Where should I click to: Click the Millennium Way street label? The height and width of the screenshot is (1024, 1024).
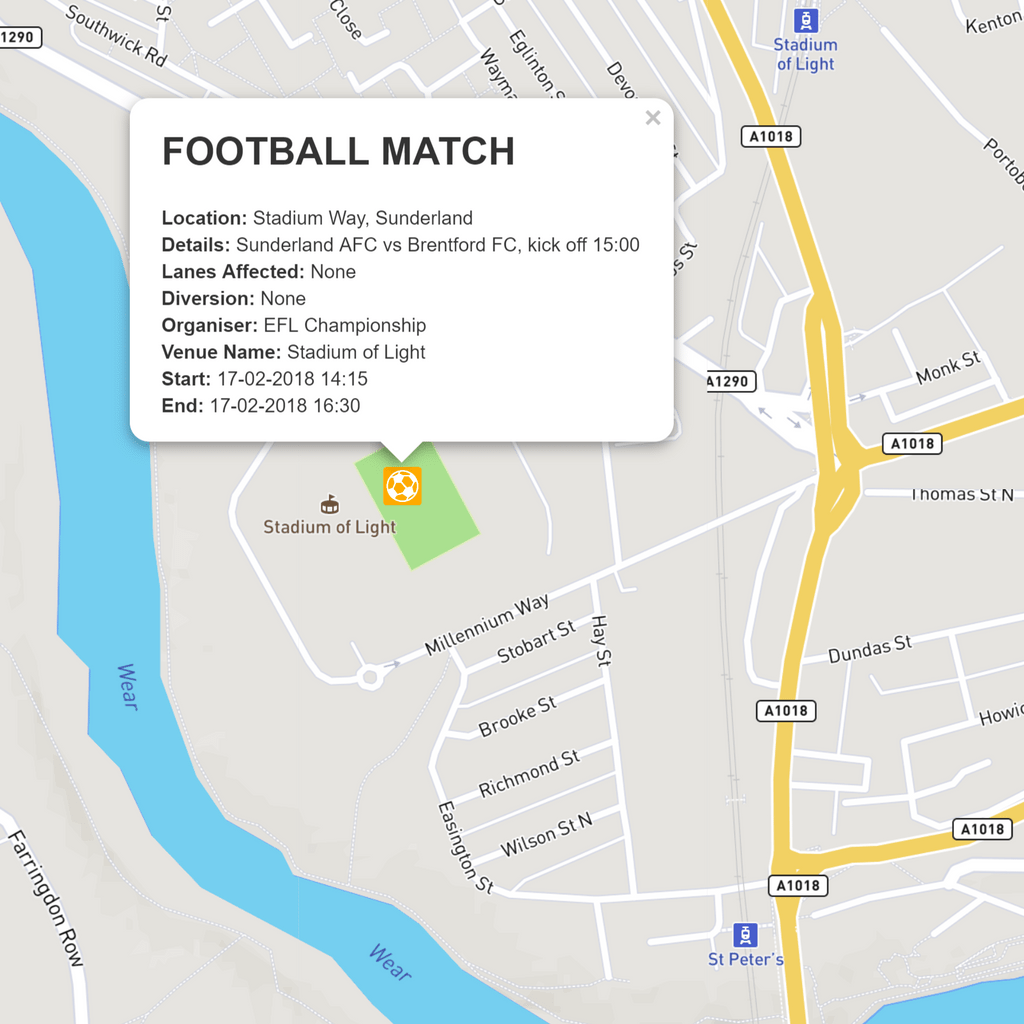[x=487, y=624]
